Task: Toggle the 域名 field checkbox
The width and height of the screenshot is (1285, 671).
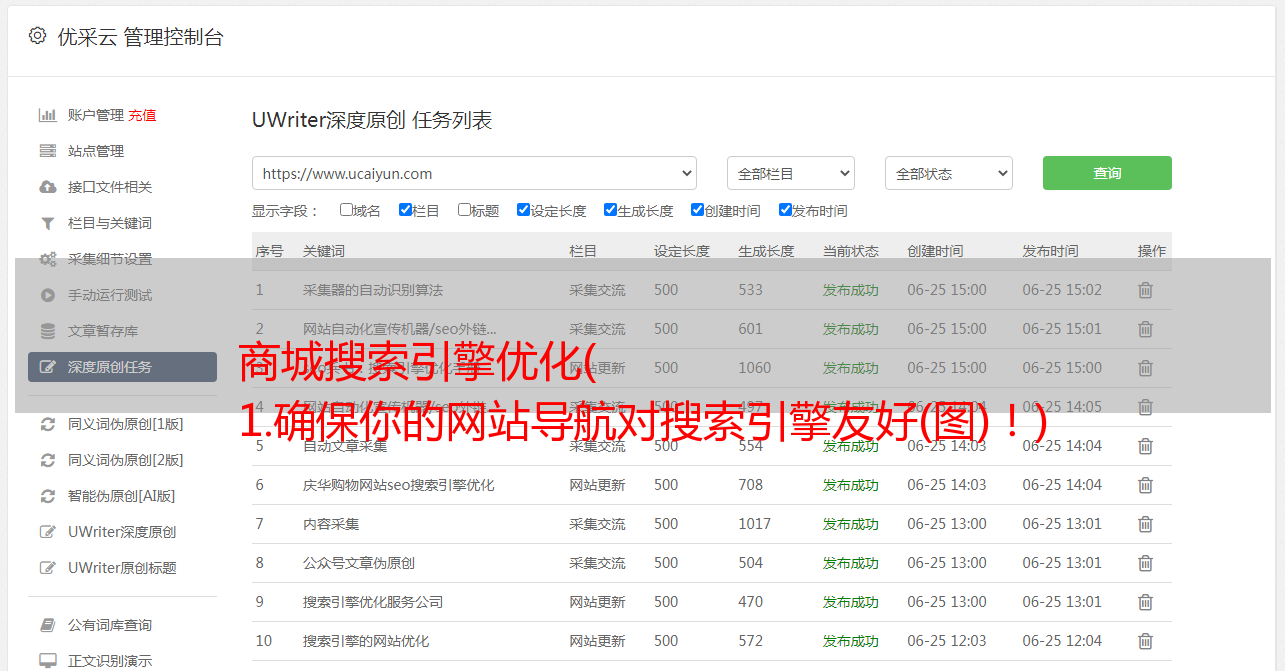Action: [346, 210]
